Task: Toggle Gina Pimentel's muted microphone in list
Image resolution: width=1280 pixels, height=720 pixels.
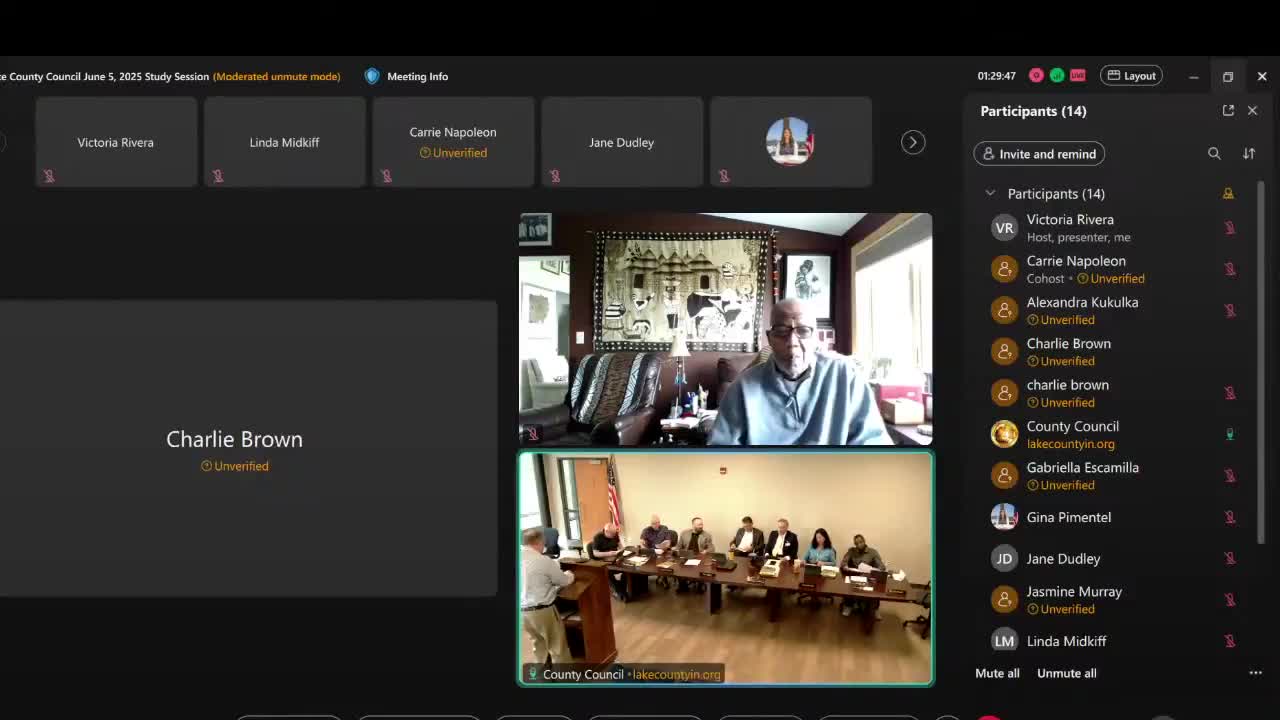Action: click(x=1230, y=517)
